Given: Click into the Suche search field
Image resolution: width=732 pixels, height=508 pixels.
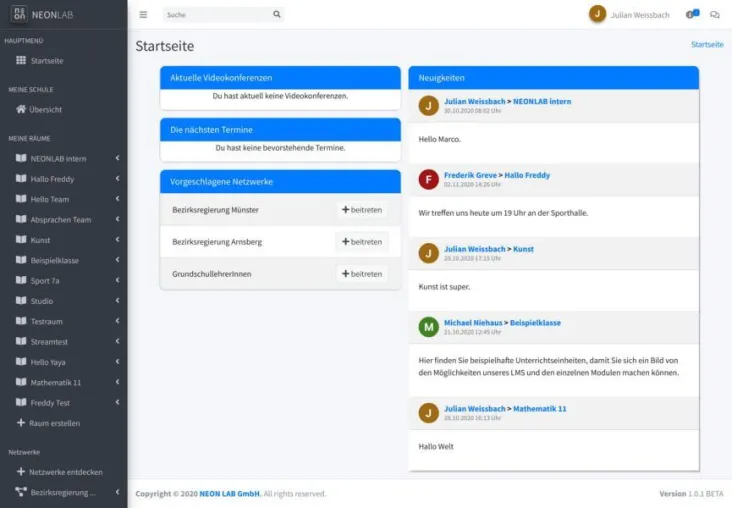Looking at the screenshot, I should pyautogui.click(x=217, y=14).
